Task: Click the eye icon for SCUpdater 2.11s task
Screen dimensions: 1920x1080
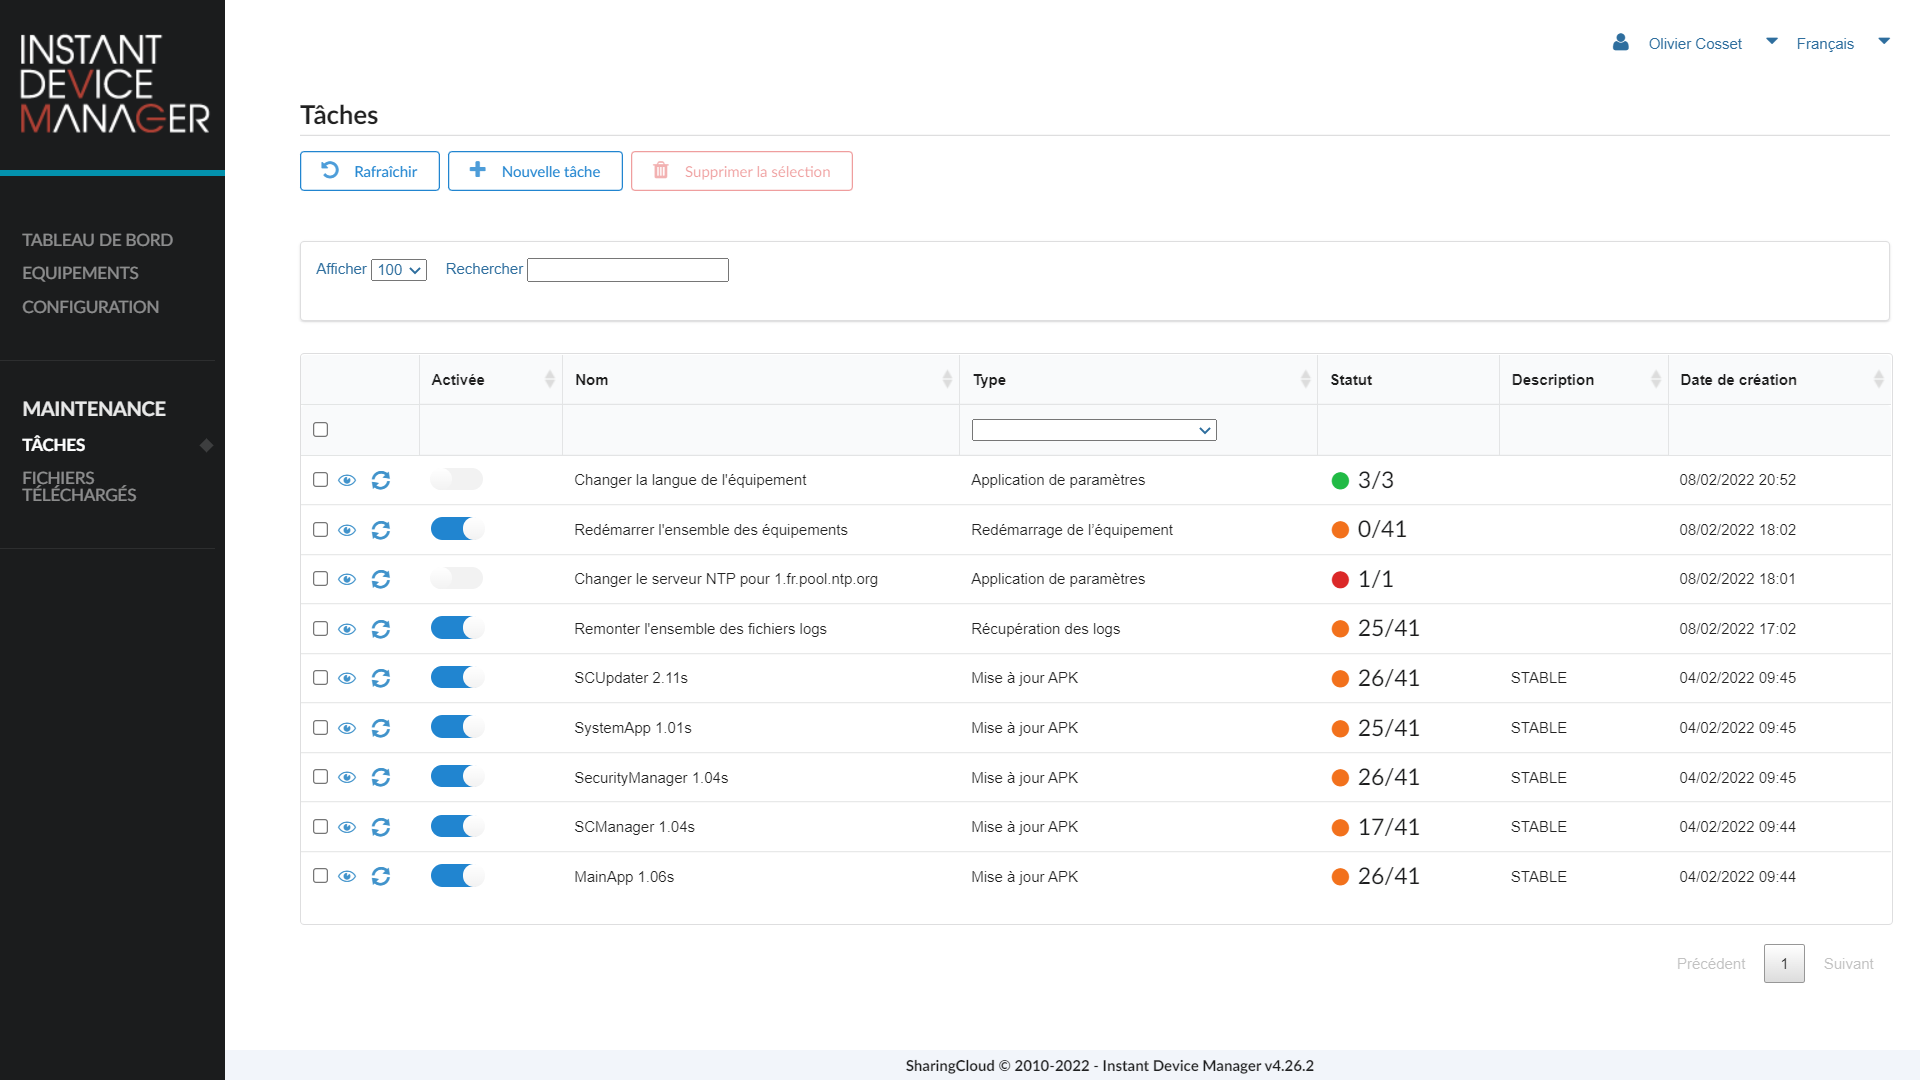Action: [347, 678]
